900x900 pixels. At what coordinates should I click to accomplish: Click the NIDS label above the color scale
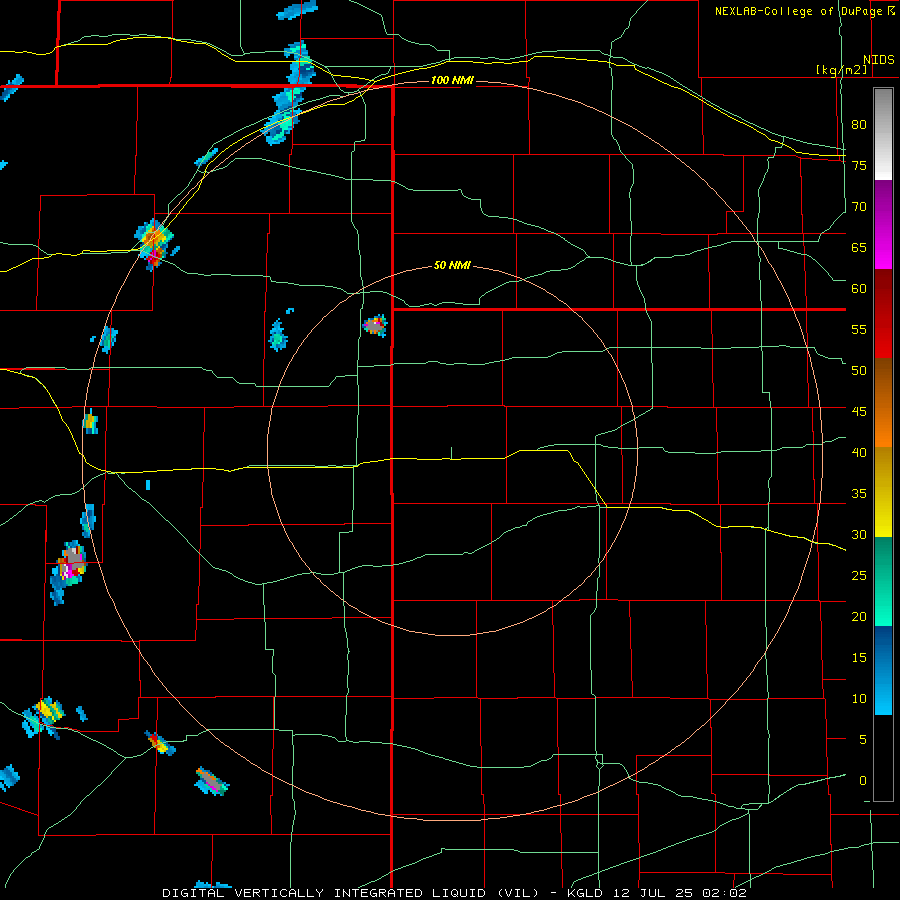[x=879, y=60]
